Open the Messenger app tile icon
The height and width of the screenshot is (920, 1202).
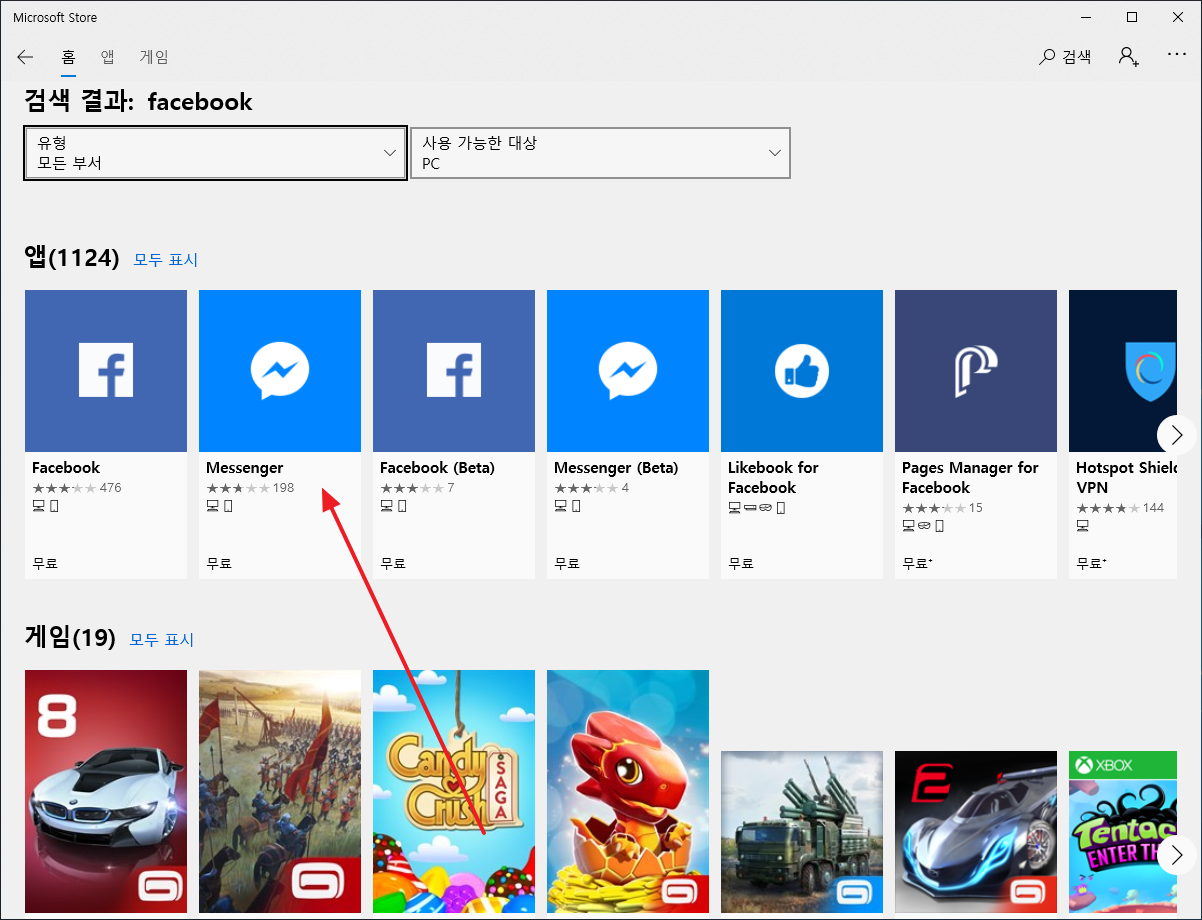pyautogui.click(x=280, y=371)
